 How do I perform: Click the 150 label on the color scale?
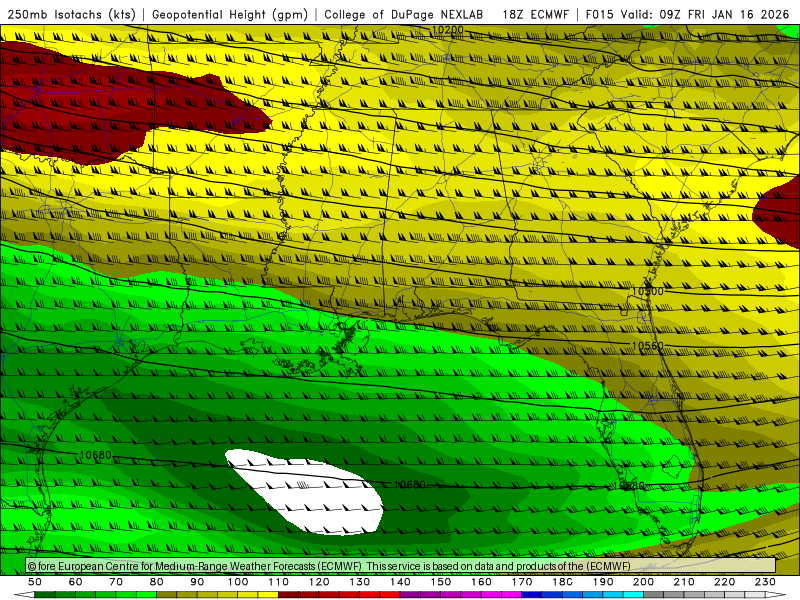point(441,582)
